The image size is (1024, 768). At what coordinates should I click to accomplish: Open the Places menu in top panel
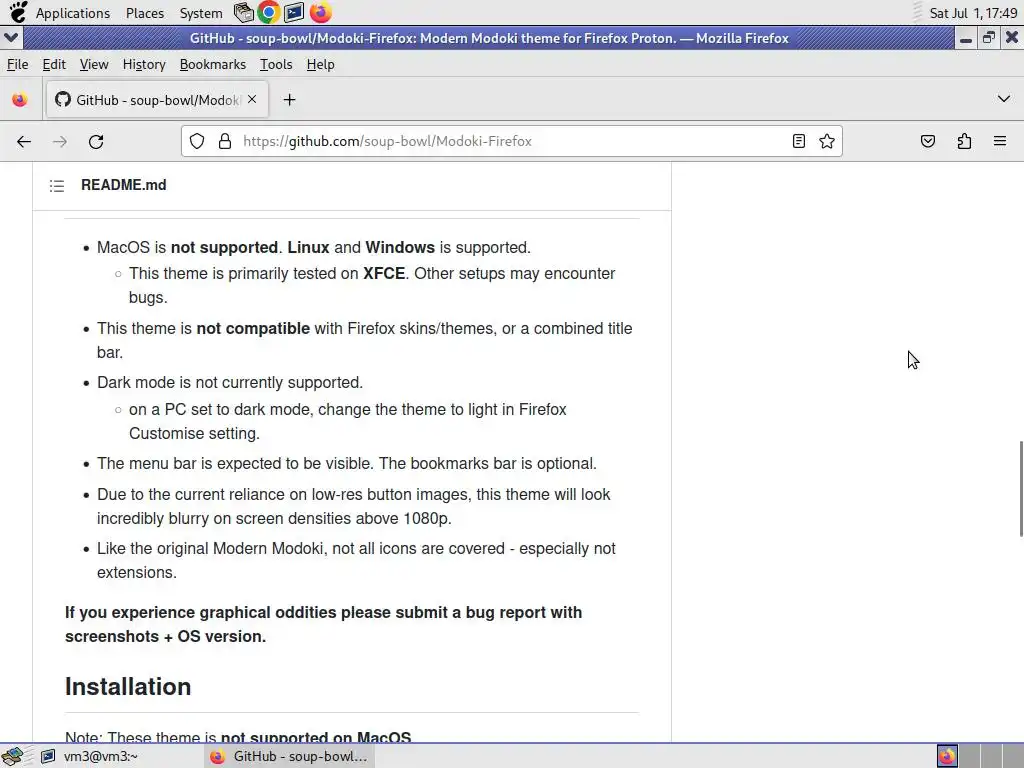click(145, 13)
